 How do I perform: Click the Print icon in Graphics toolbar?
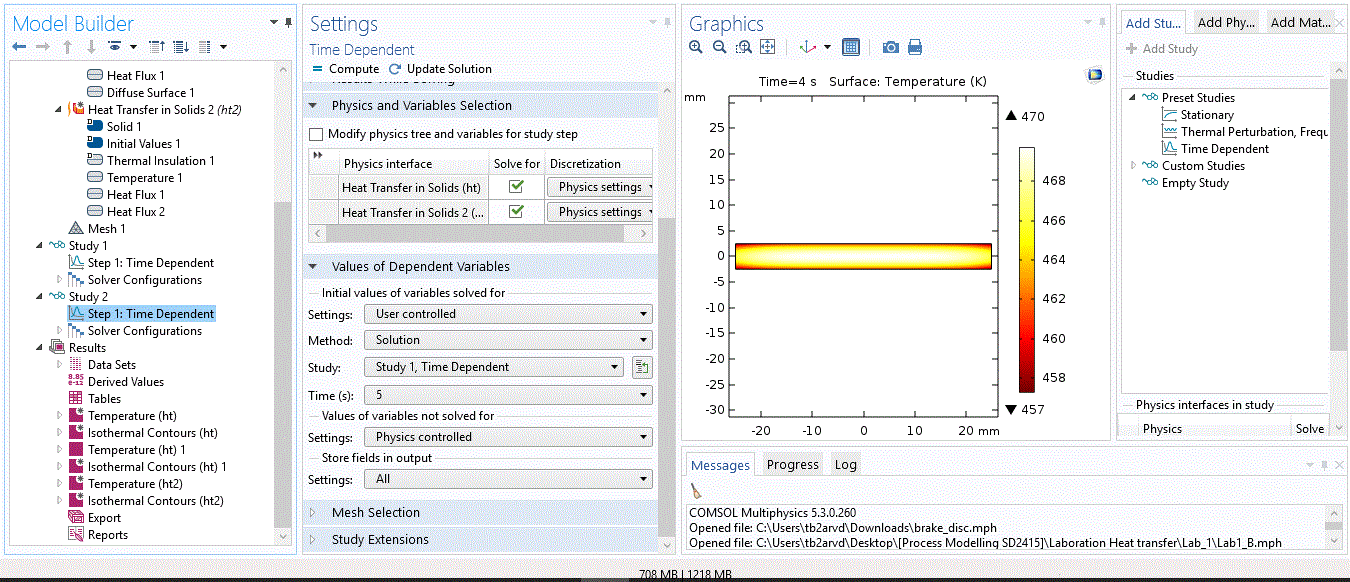pyautogui.click(x=914, y=47)
